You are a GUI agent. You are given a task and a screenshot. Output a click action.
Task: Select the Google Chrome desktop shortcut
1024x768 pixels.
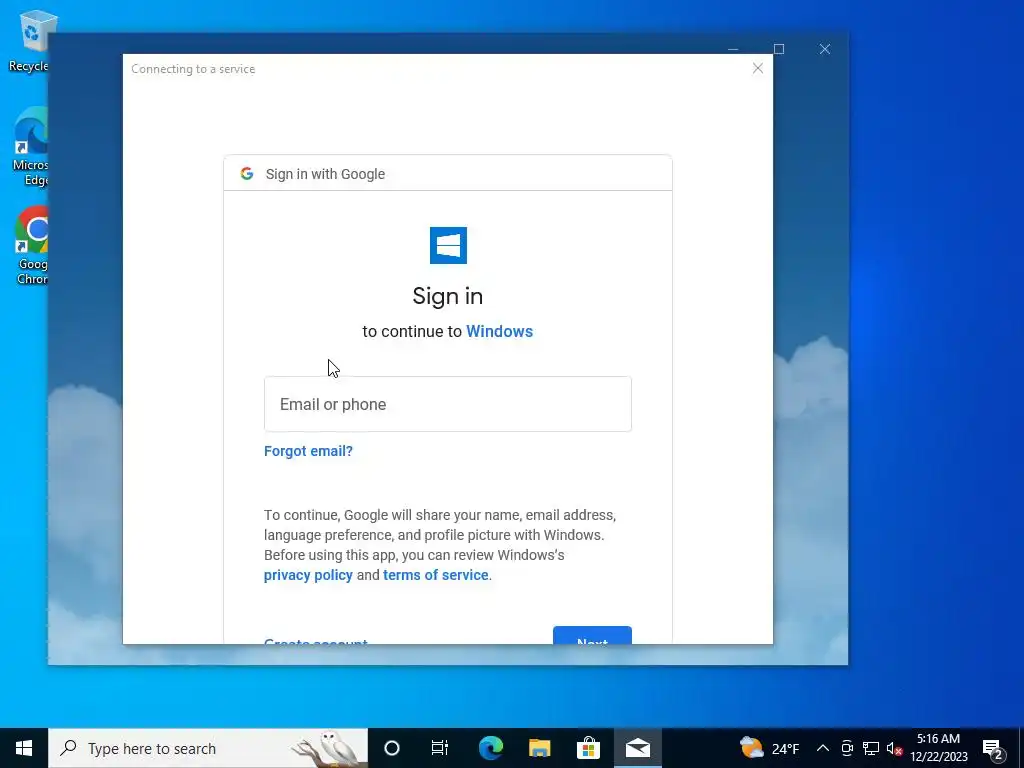pyautogui.click(x=32, y=246)
